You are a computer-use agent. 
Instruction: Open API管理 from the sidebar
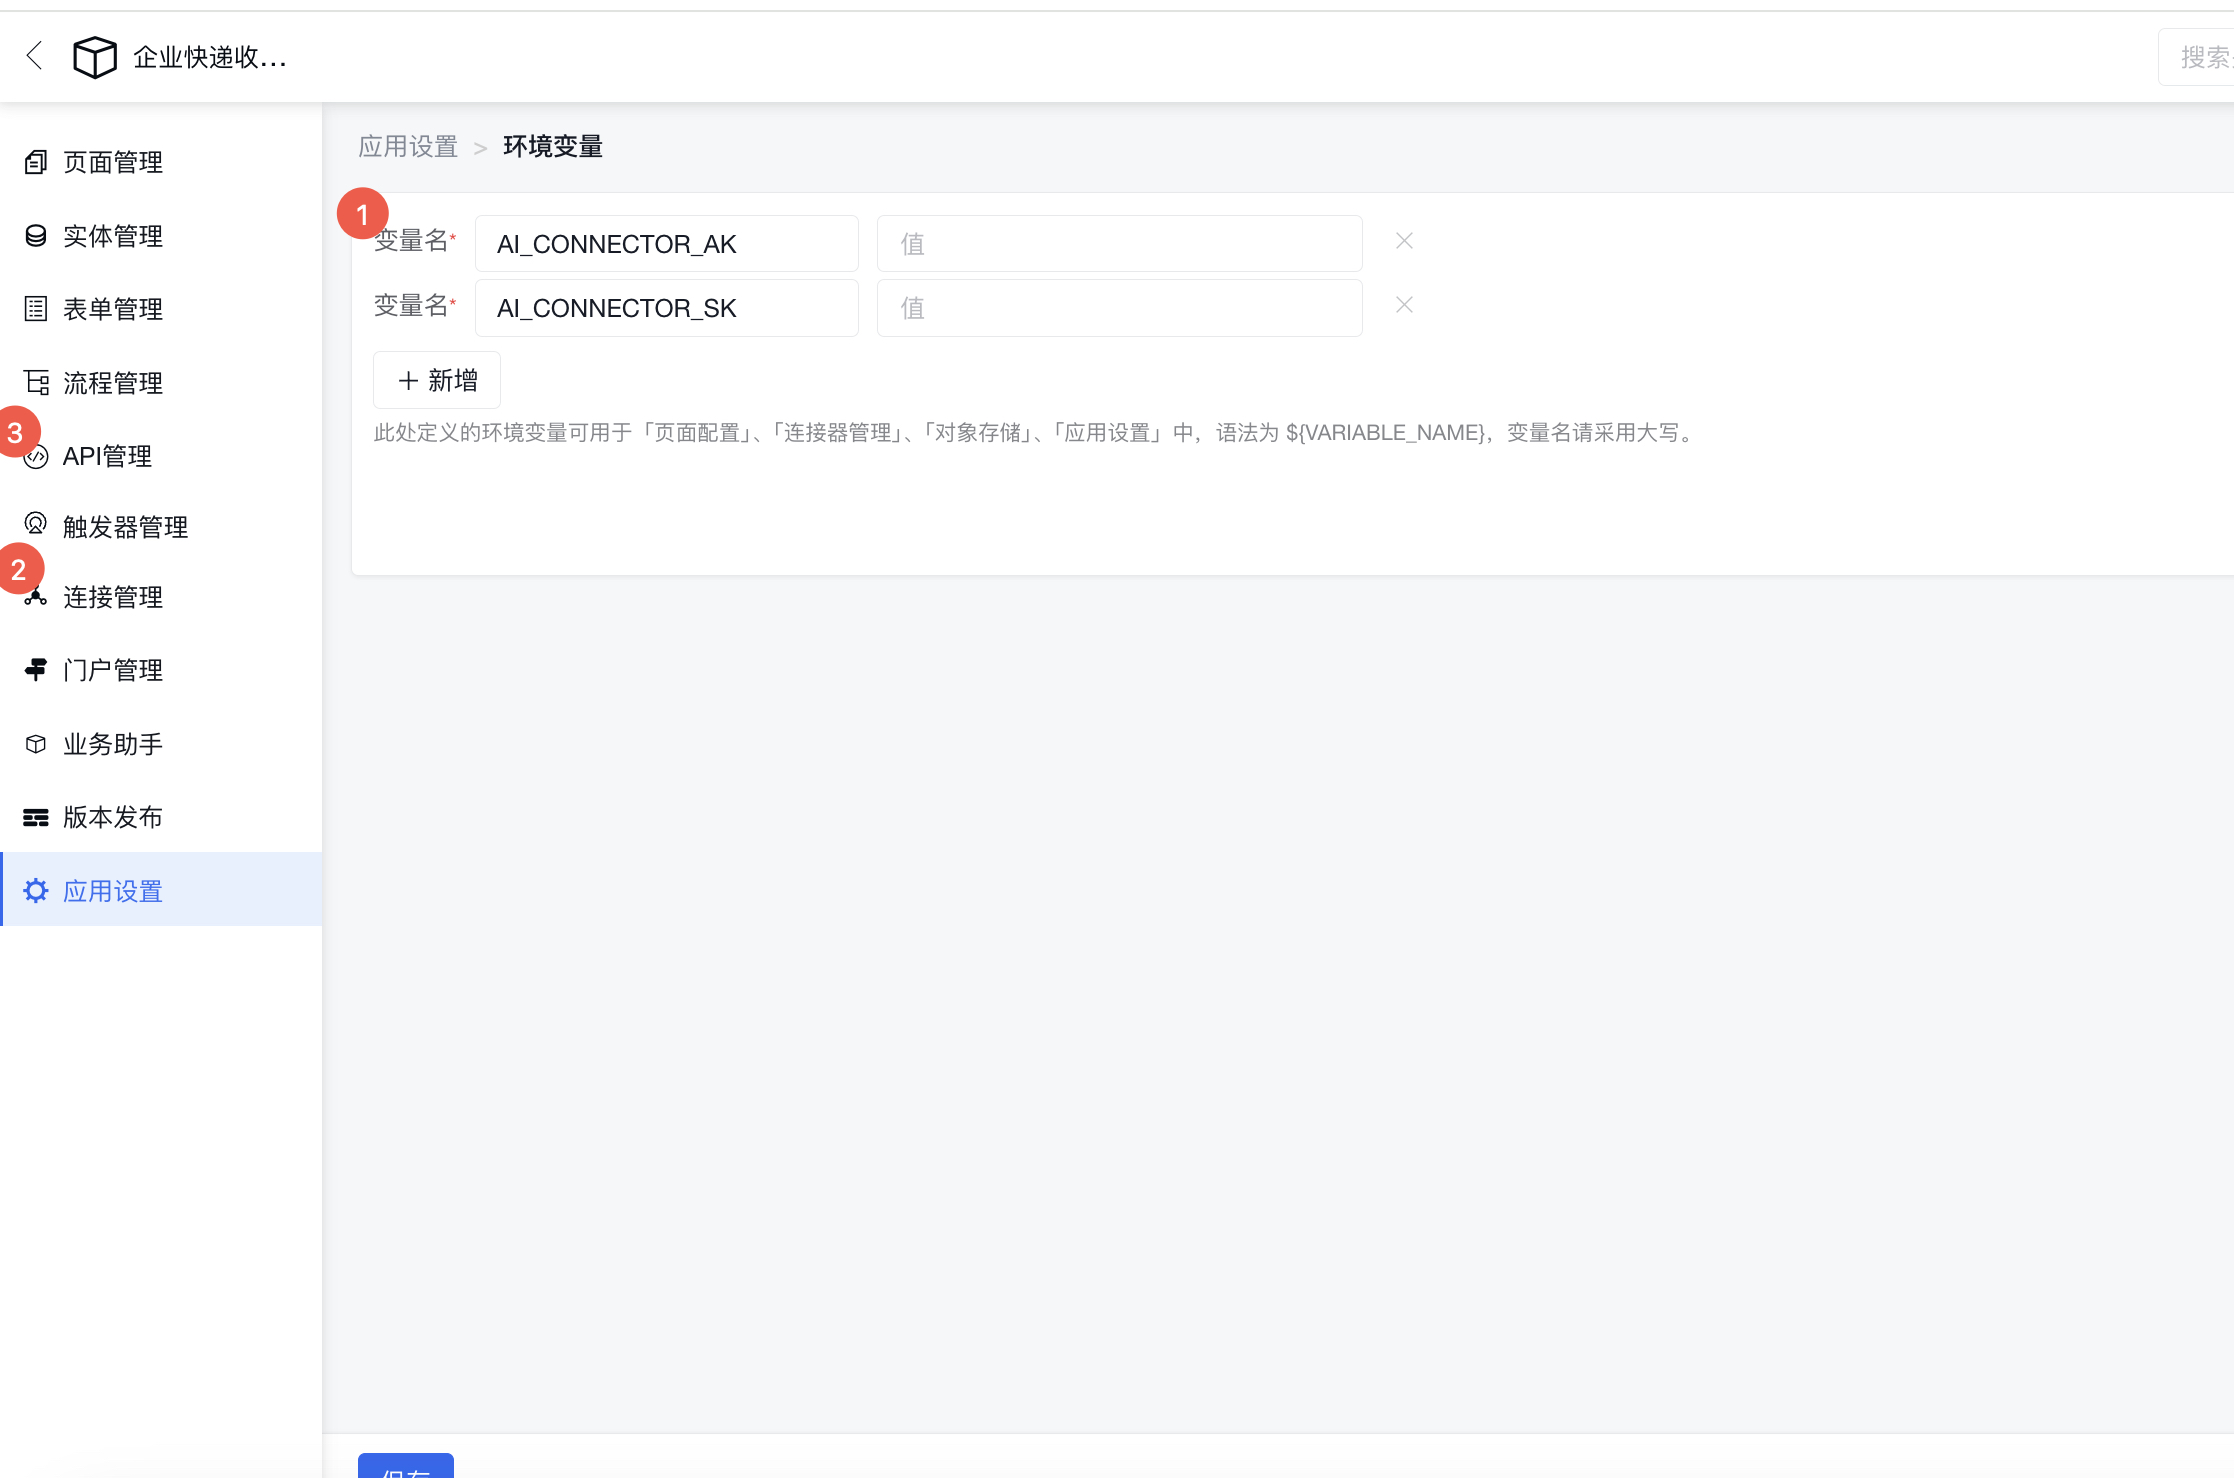click(x=107, y=456)
